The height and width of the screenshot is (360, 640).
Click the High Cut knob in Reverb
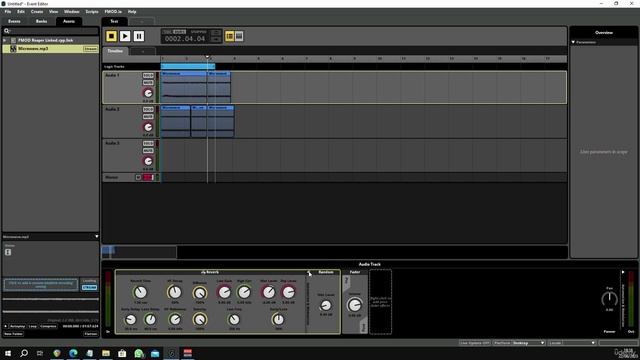point(244,292)
